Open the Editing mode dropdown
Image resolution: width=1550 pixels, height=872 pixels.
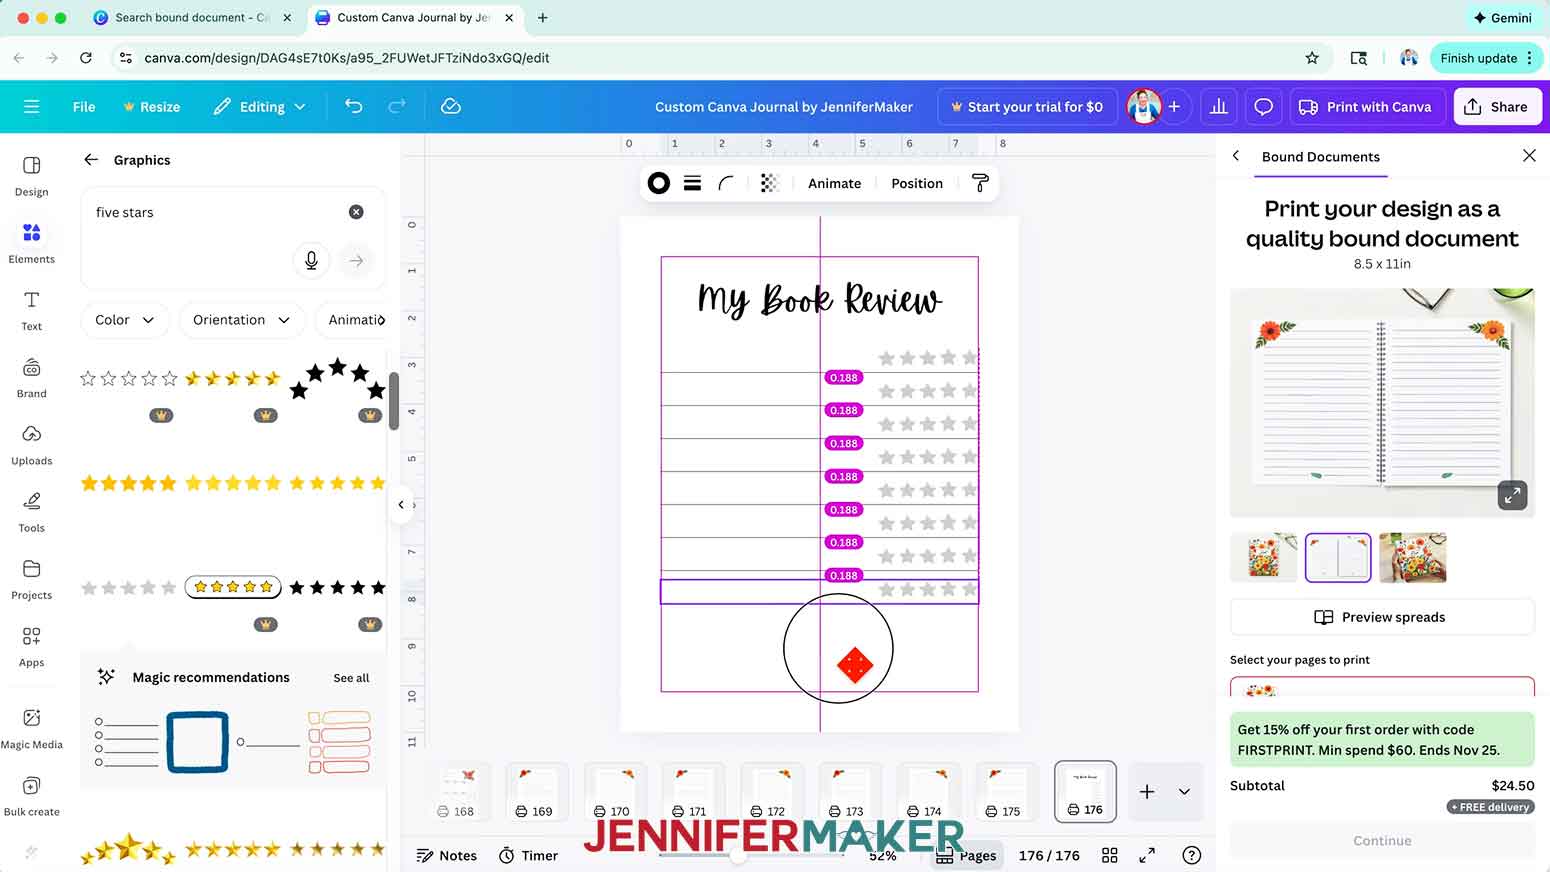(260, 106)
